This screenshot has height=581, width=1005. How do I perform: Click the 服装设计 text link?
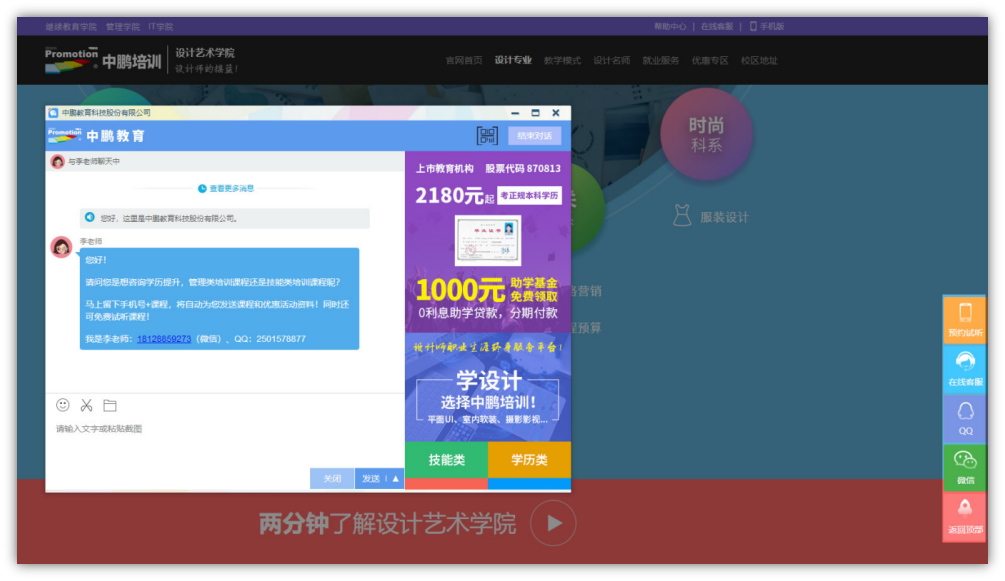click(x=724, y=217)
